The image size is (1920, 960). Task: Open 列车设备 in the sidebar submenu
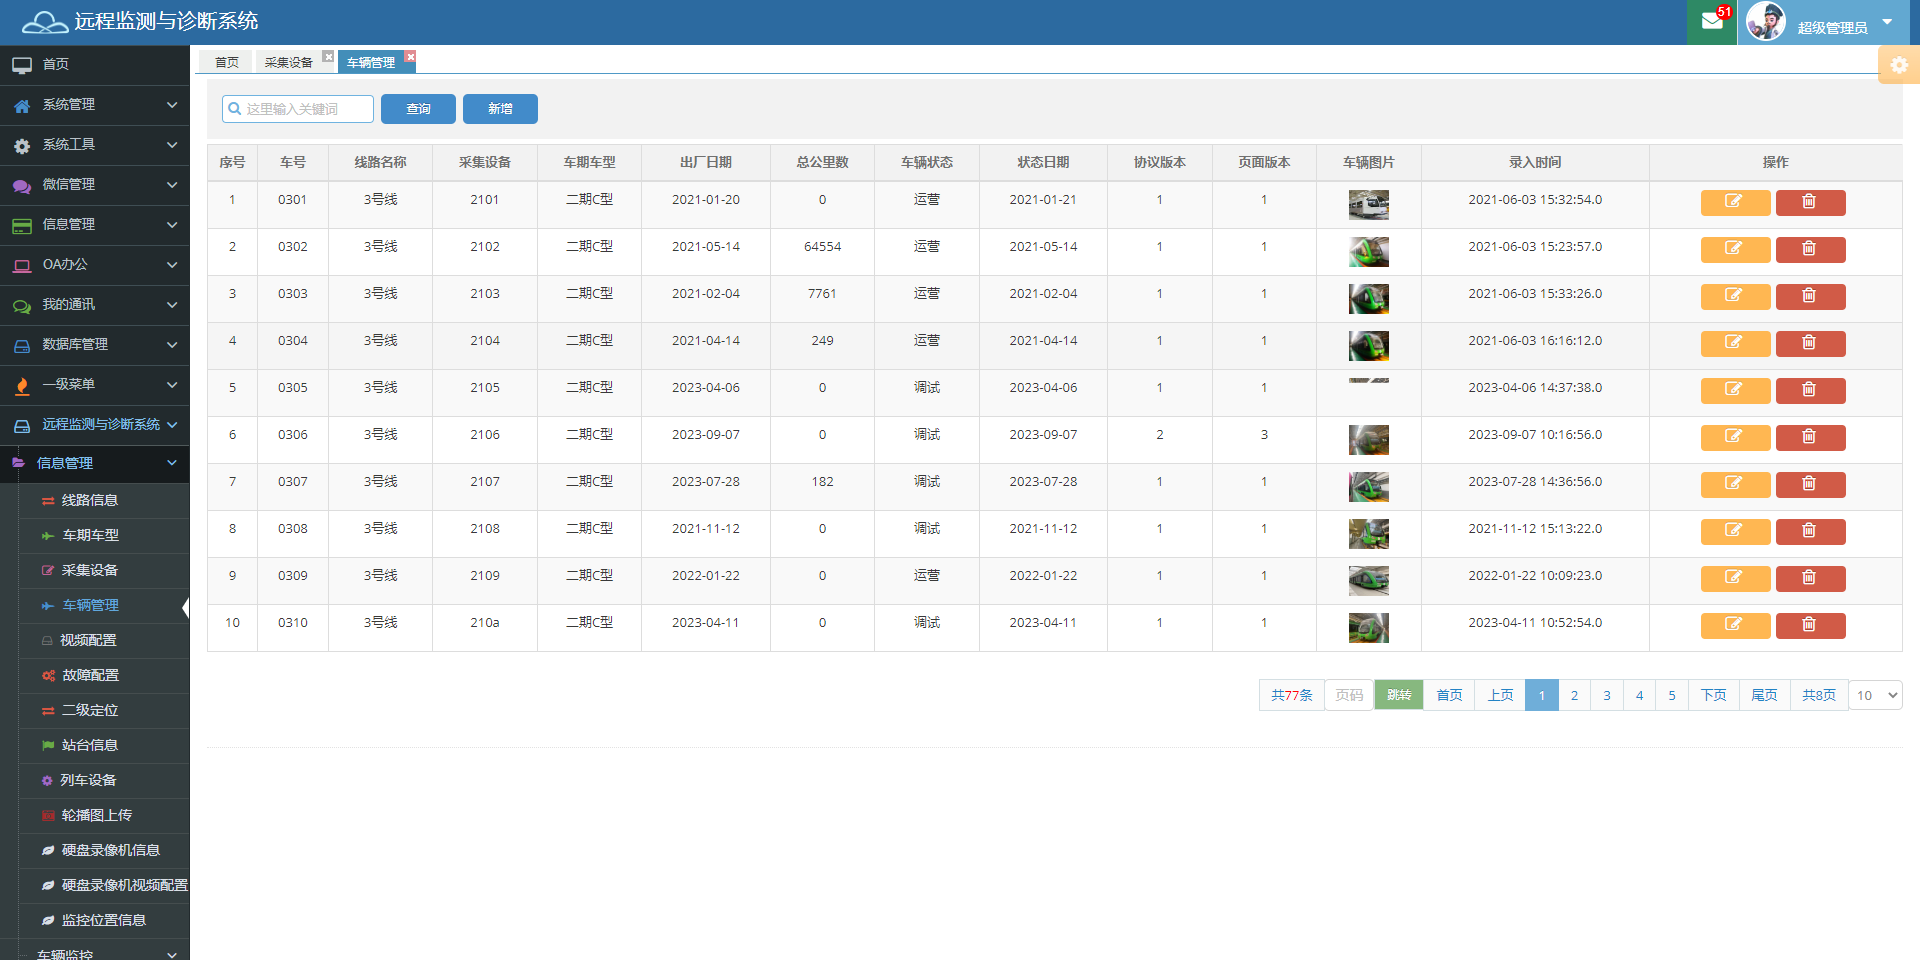(x=88, y=780)
